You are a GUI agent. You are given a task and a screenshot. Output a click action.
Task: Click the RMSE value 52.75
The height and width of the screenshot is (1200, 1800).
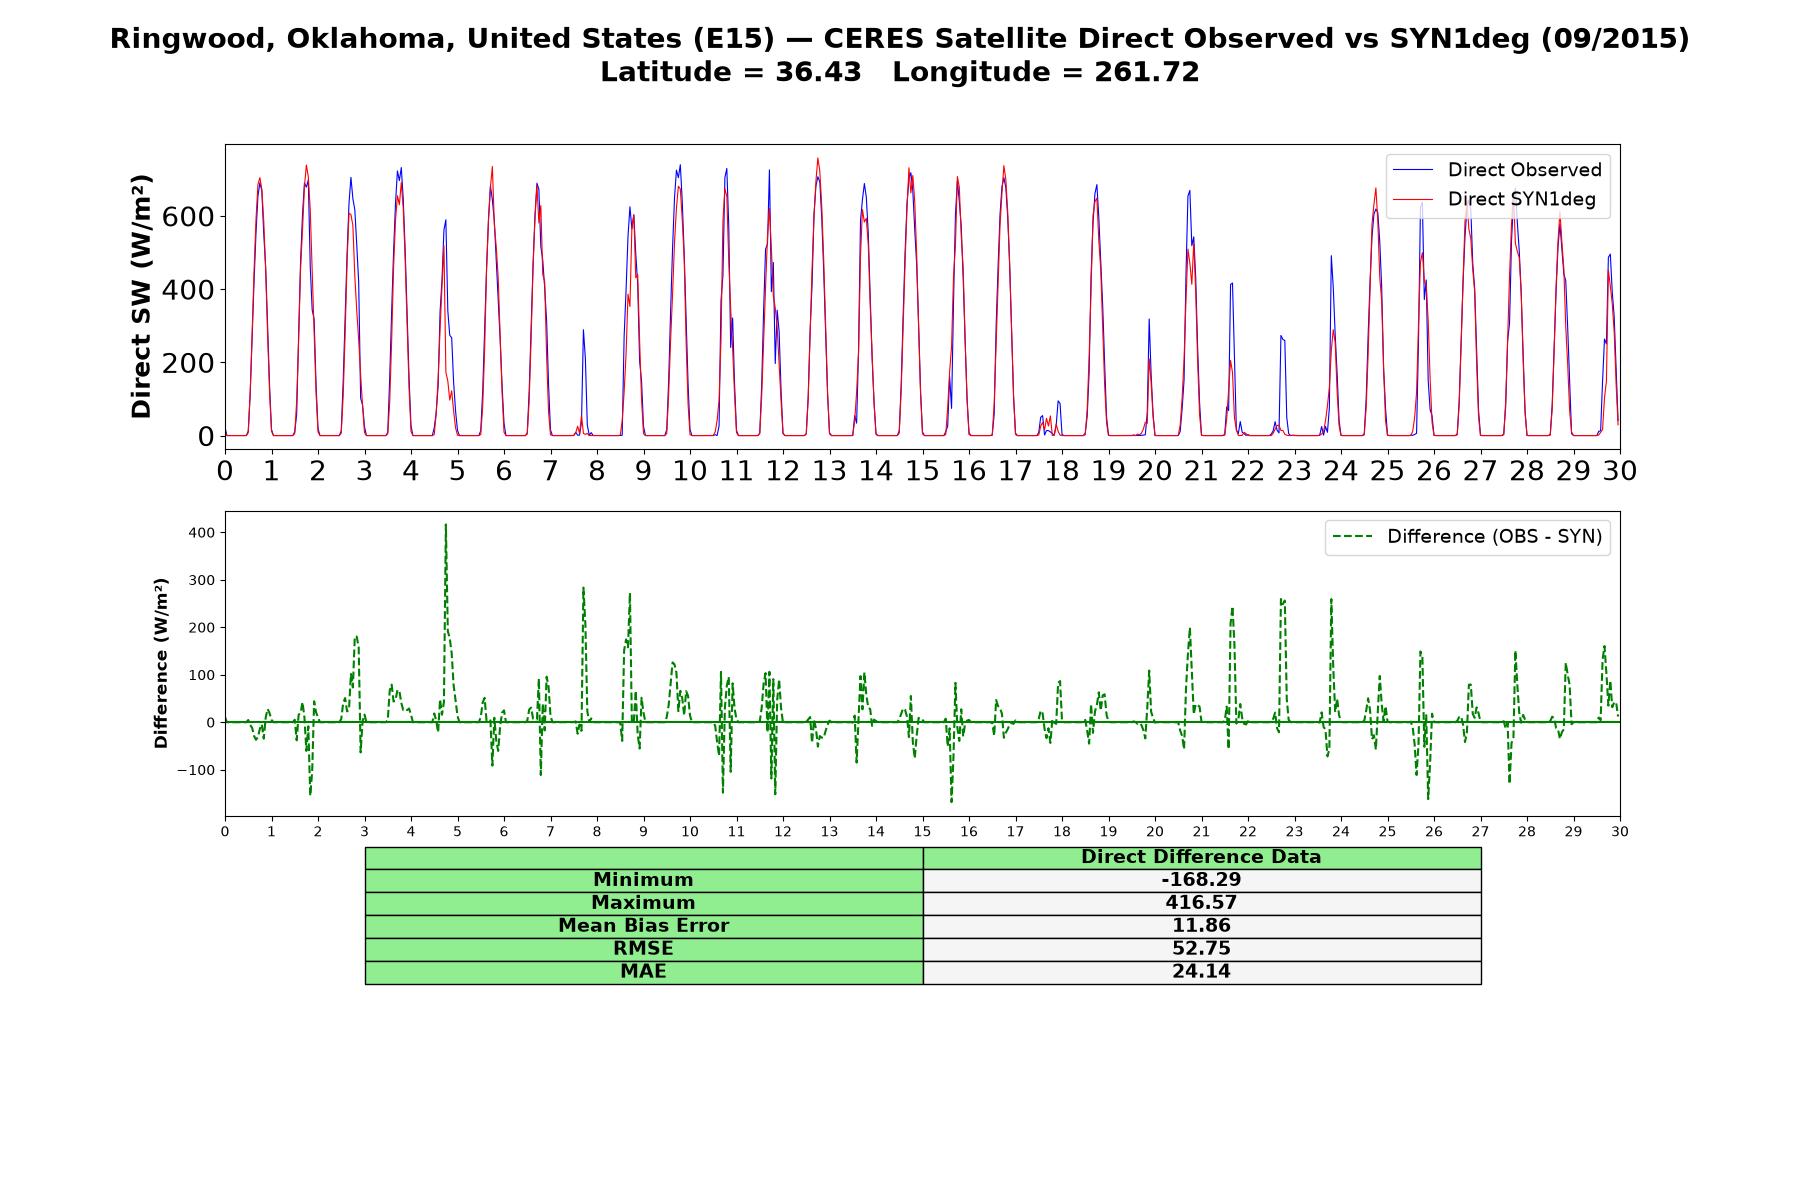[1201, 949]
